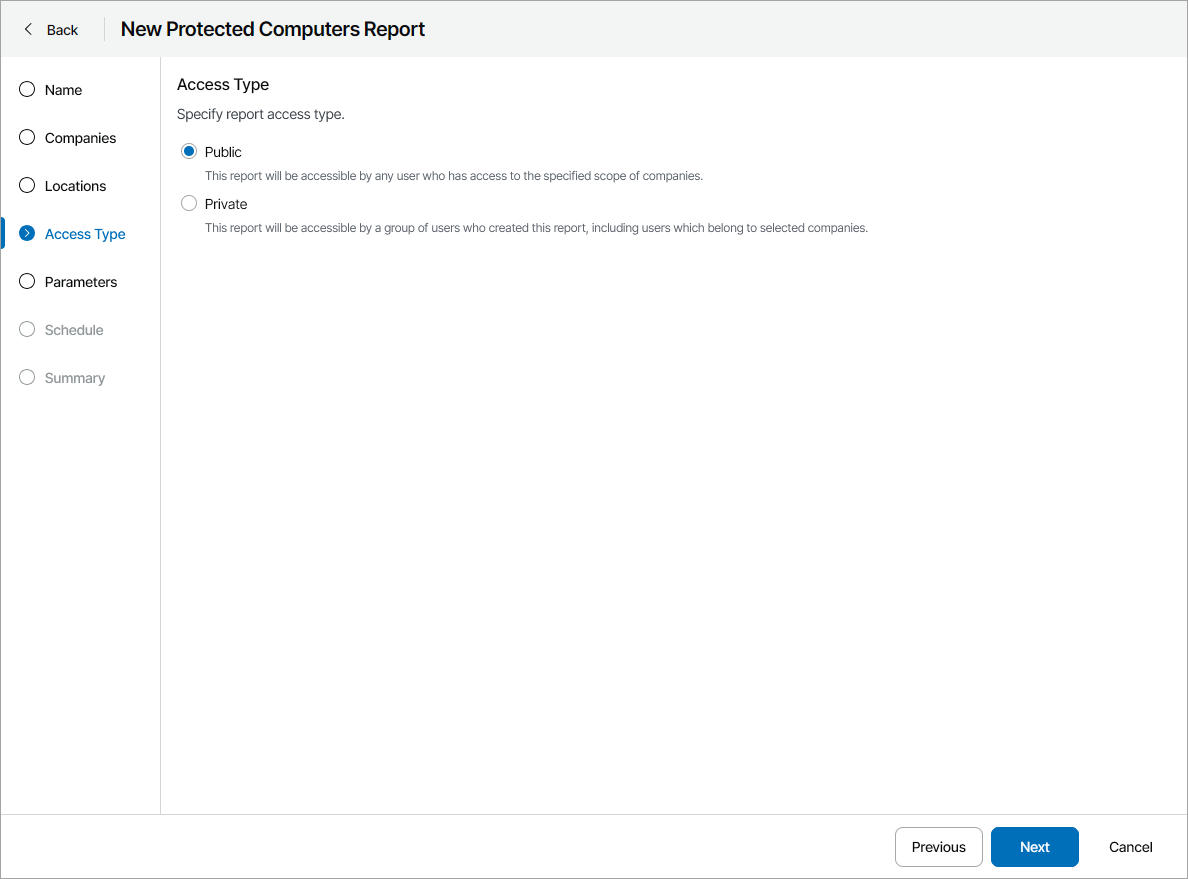Click the Locations step circle icon
Screen dimensions: 1188x879
[x=27, y=186]
